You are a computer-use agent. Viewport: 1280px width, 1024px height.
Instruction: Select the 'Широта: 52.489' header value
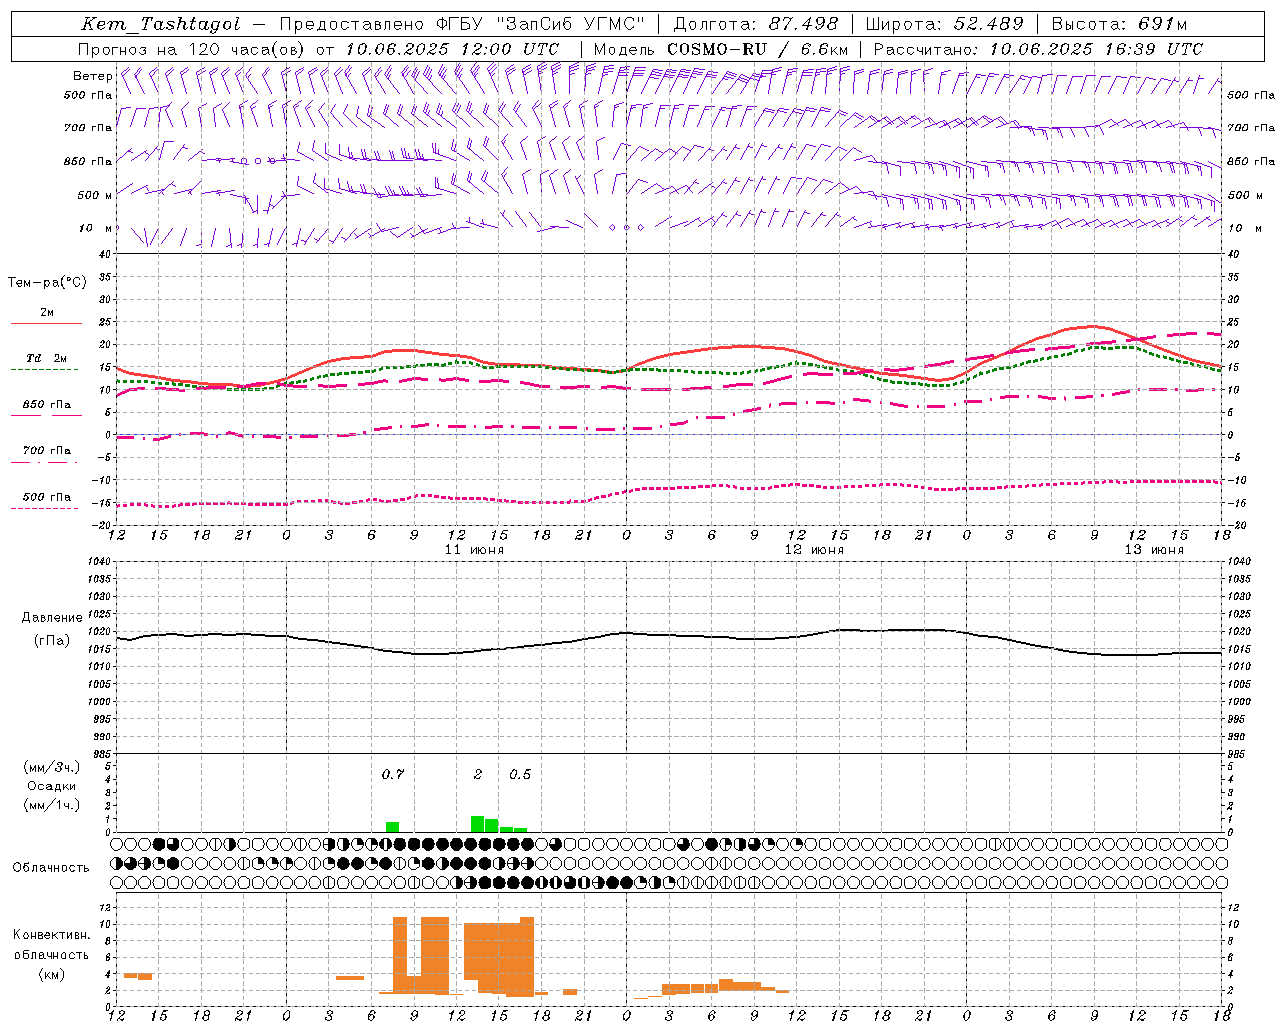tap(944, 24)
